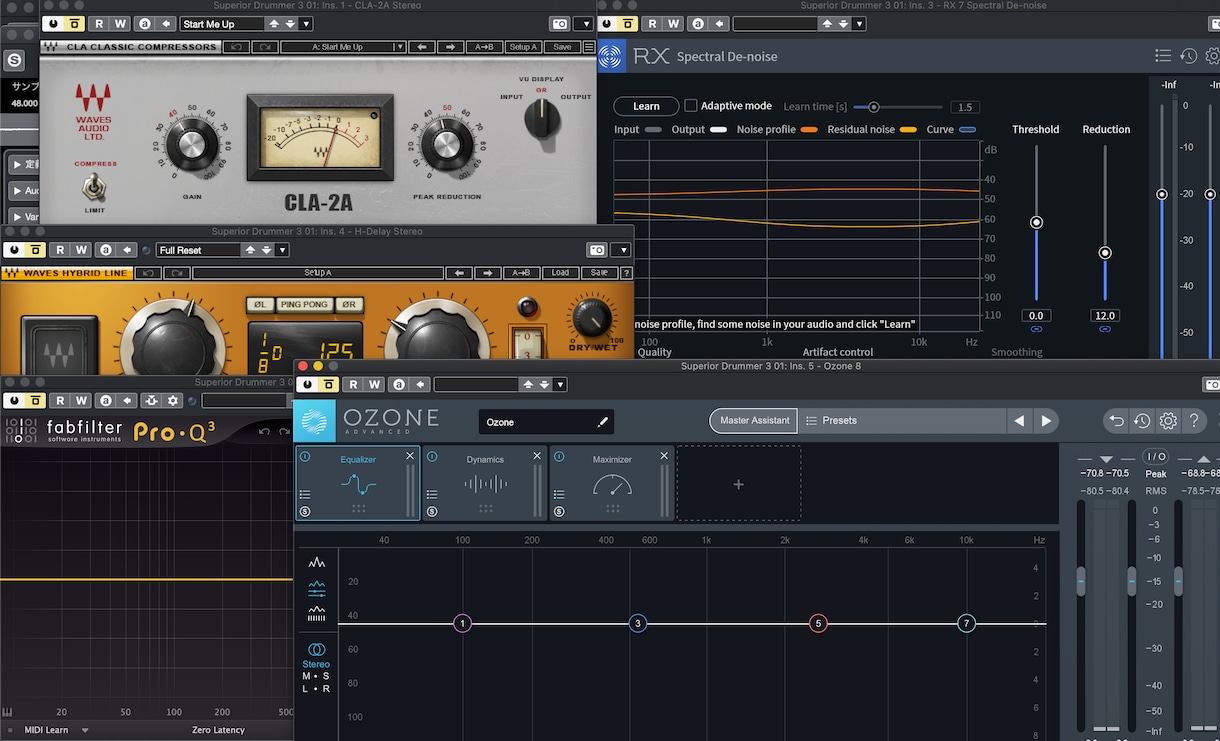Viewport: 1220px width, 741px height.
Task: Click the Setup A button in CLA-2A
Action: click(x=523, y=47)
